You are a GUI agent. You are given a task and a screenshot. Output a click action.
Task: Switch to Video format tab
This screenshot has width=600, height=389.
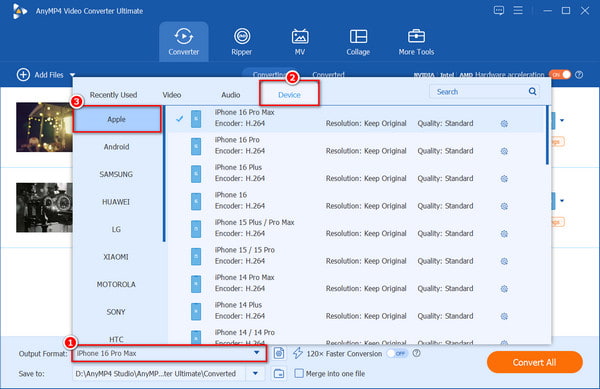pos(172,95)
